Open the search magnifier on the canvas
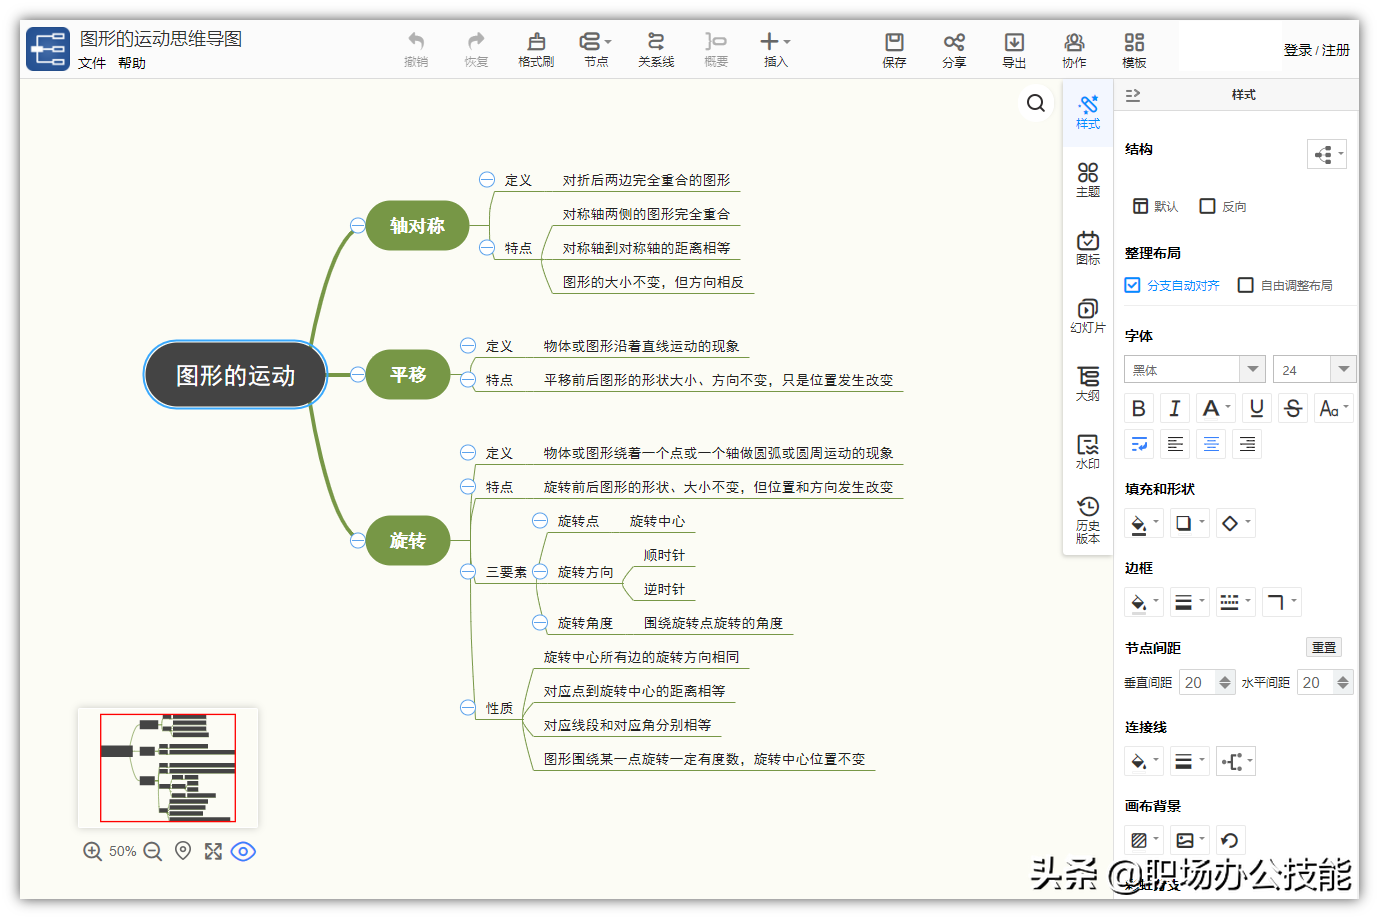This screenshot has height=919, width=1379. coord(1035,102)
